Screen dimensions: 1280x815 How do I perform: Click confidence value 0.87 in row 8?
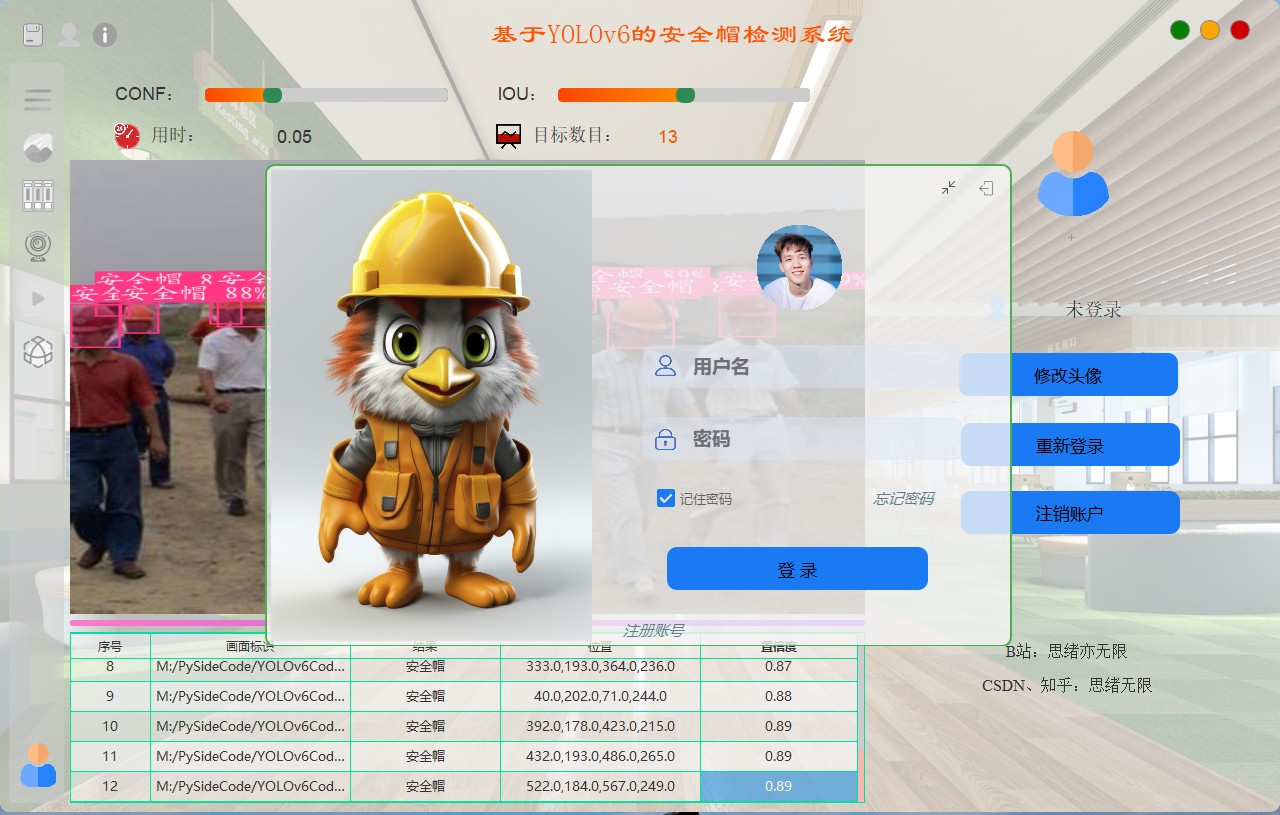point(778,666)
